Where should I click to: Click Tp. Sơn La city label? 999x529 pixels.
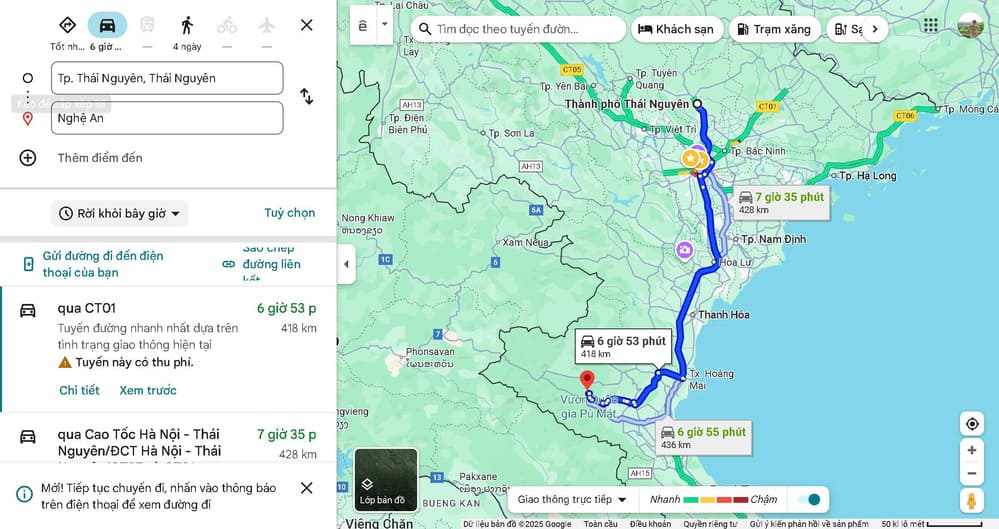click(512, 133)
